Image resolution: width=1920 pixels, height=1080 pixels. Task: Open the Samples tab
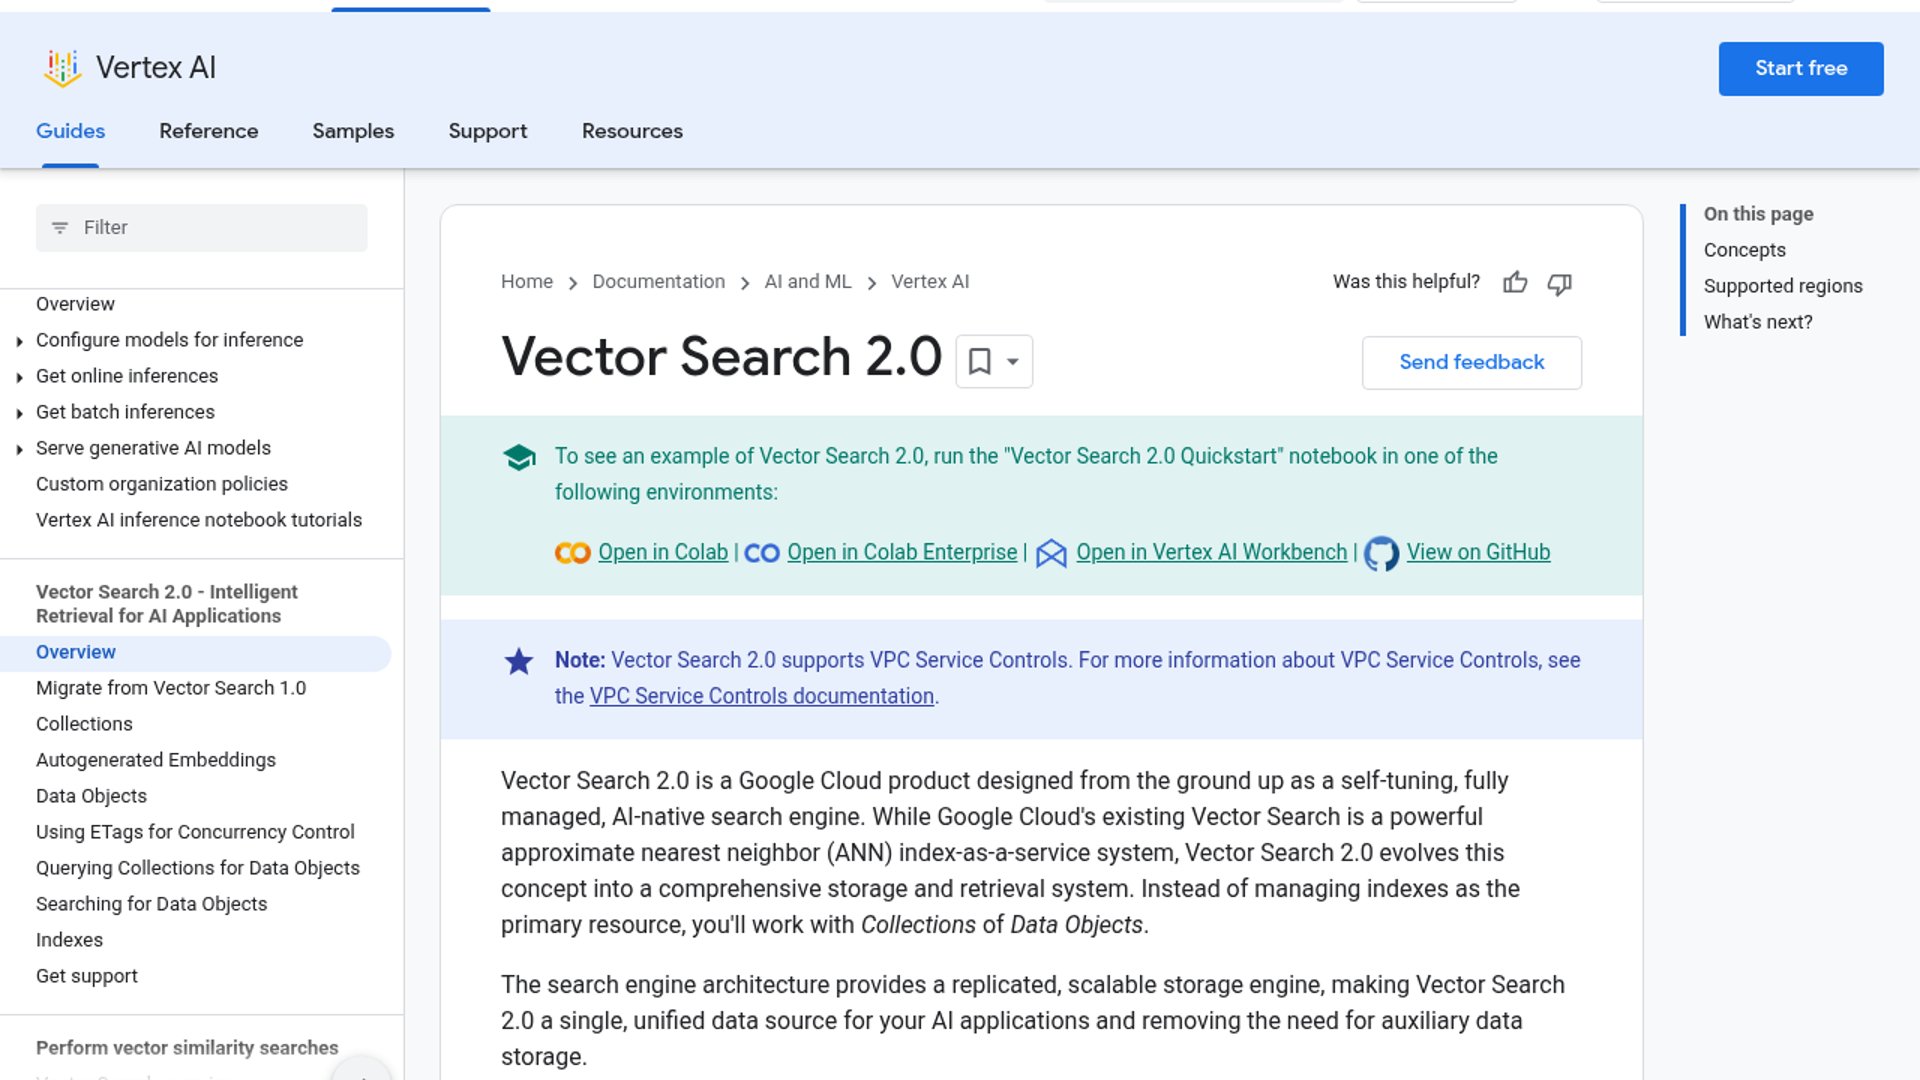point(353,131)
